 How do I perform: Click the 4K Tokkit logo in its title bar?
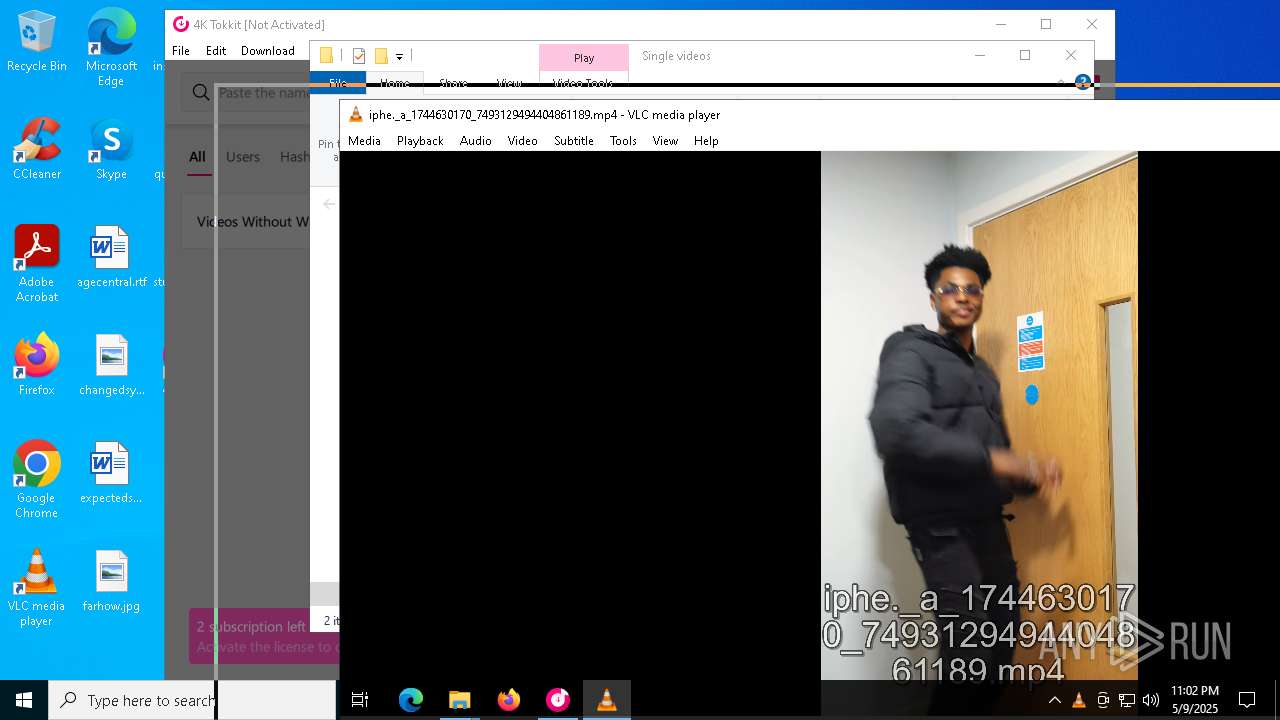tap(181, 25)
